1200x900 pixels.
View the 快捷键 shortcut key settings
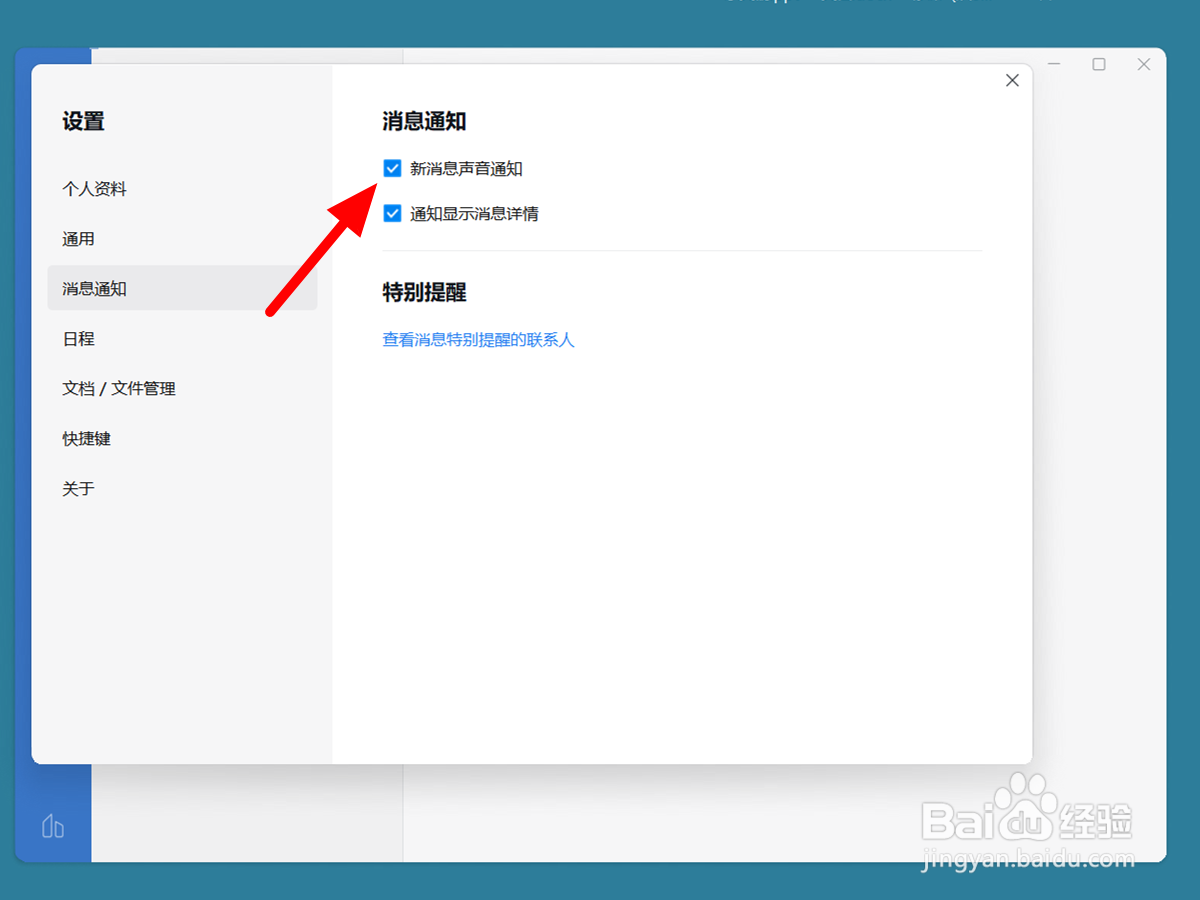pos(86,438)
